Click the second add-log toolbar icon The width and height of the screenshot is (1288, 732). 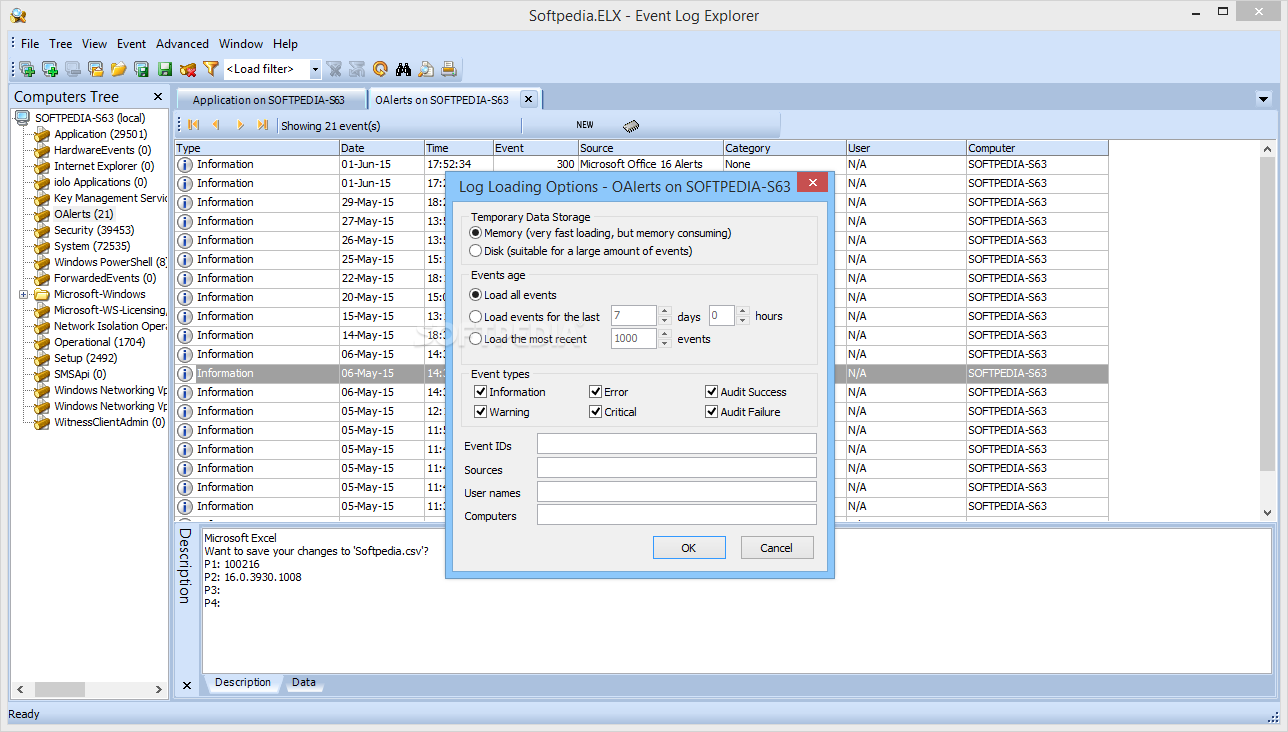point(50,69)
